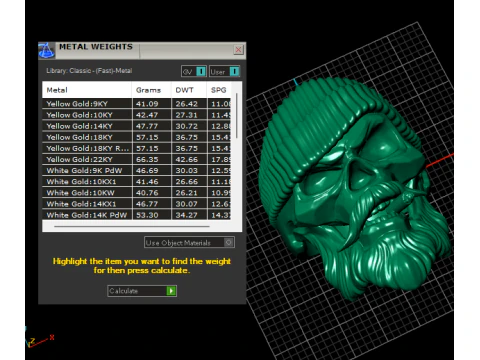Viewport: 480px width, 360px height.
Task: Click the horizontal scrollbar under metal table
Action: 132,226
